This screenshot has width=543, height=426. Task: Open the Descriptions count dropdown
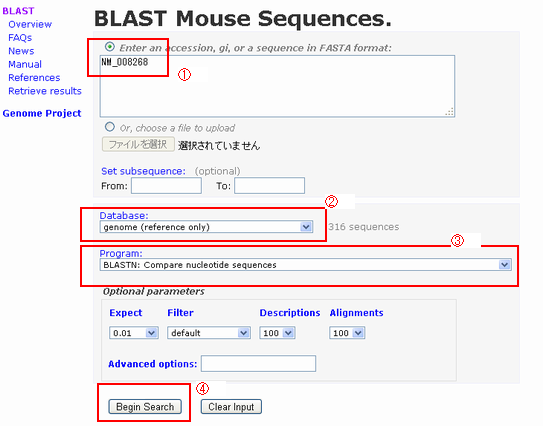(277, 333)
